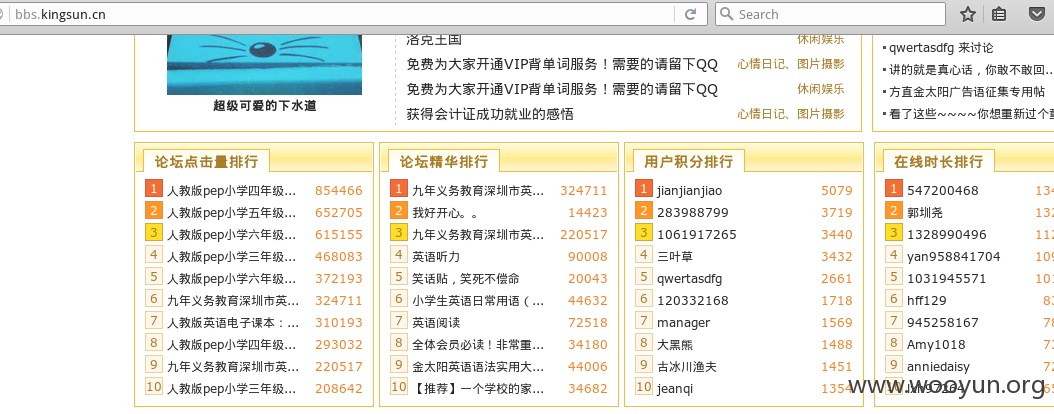Open user yan958841704 profile
Screen dimensions: 1054x414
click(953, 257)
